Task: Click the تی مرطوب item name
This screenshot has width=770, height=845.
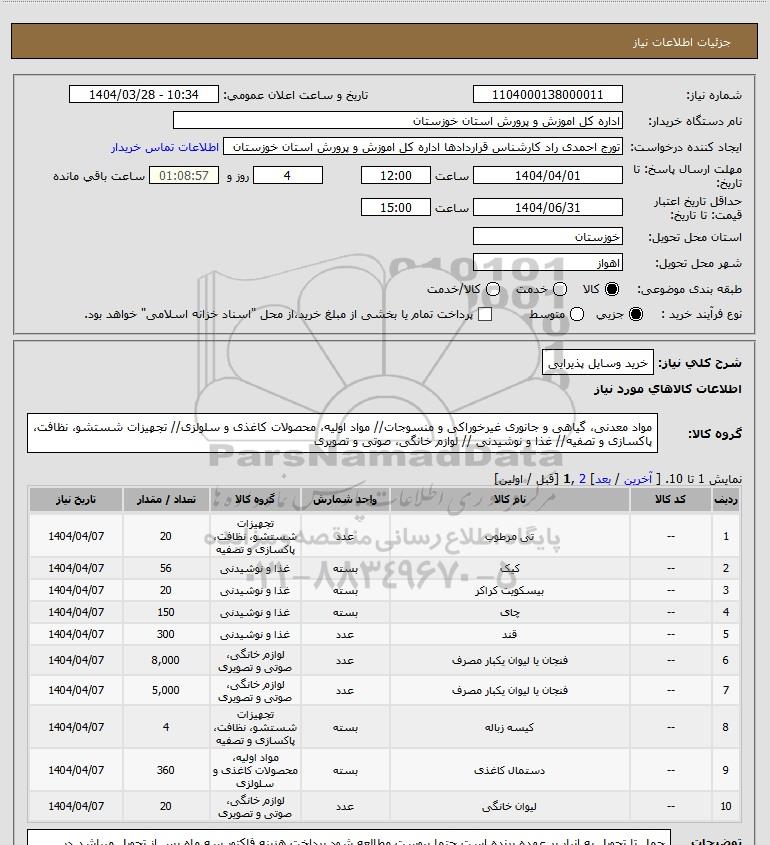Action: (509, 536)
